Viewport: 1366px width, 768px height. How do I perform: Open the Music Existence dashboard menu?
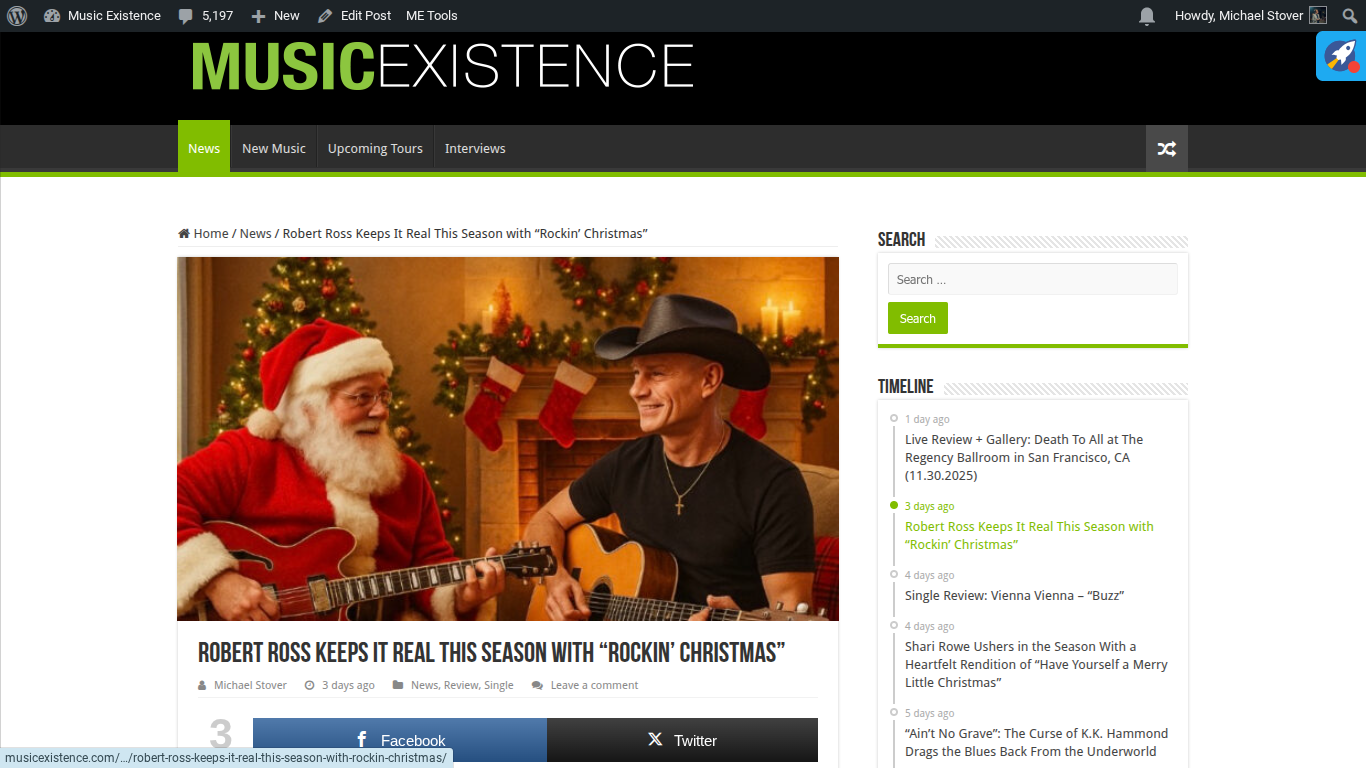(x=102, y=16)
